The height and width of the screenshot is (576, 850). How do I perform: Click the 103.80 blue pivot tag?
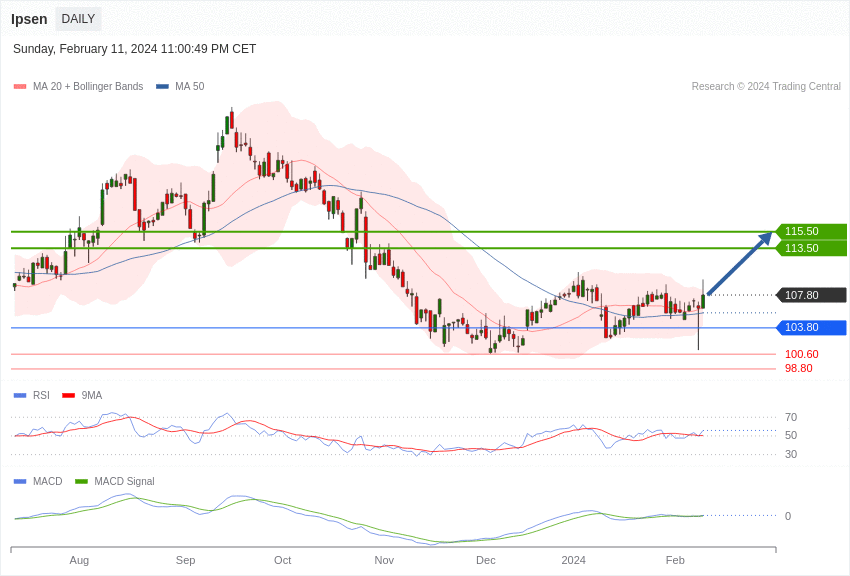tap(811, 327)
